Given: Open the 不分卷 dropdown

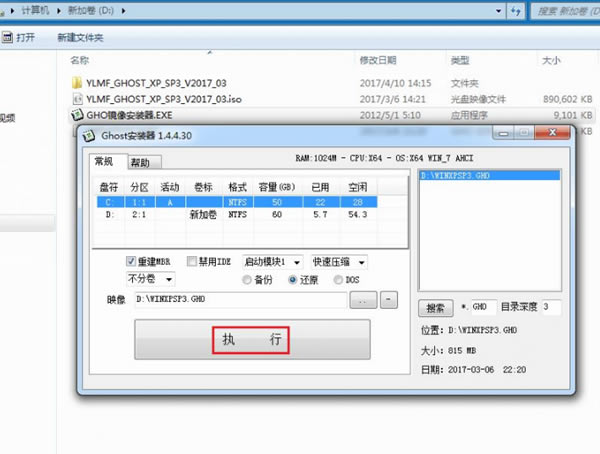Looking at the screenshot, I should click(x=151, y=279).
